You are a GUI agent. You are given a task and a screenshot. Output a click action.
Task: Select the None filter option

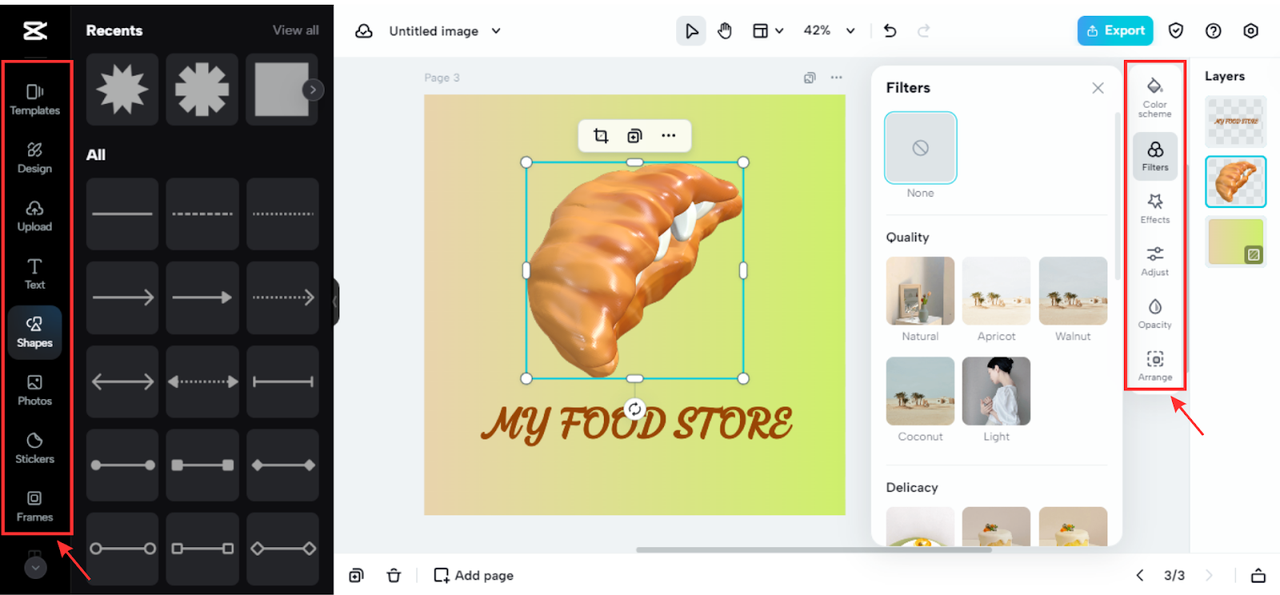tap(920, 148)
